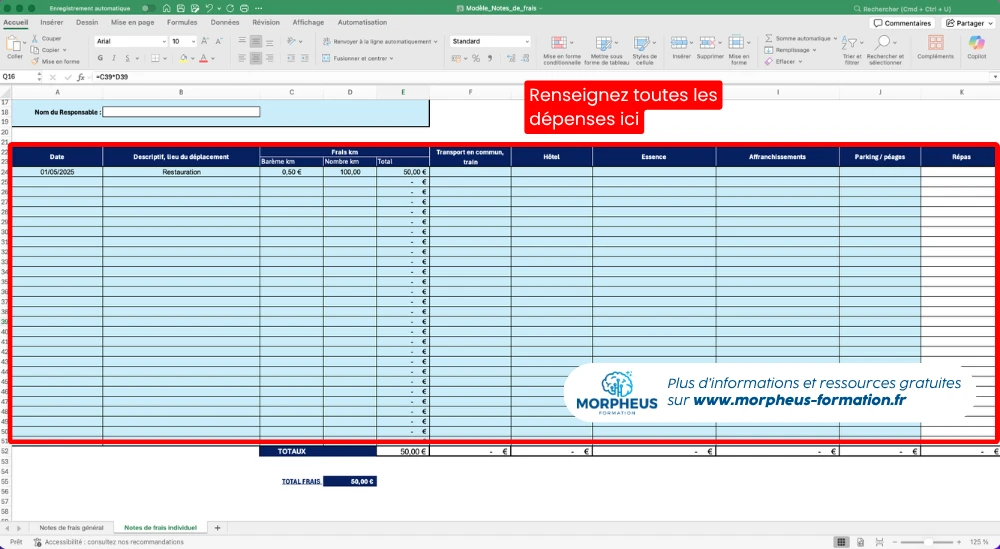
Task: Click the cell borders icon
Action: point(155,58)
